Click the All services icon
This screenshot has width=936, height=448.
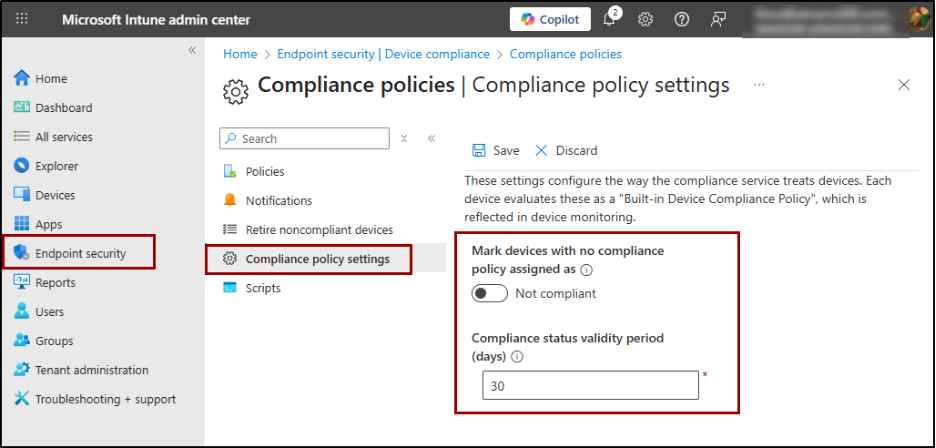21,136
